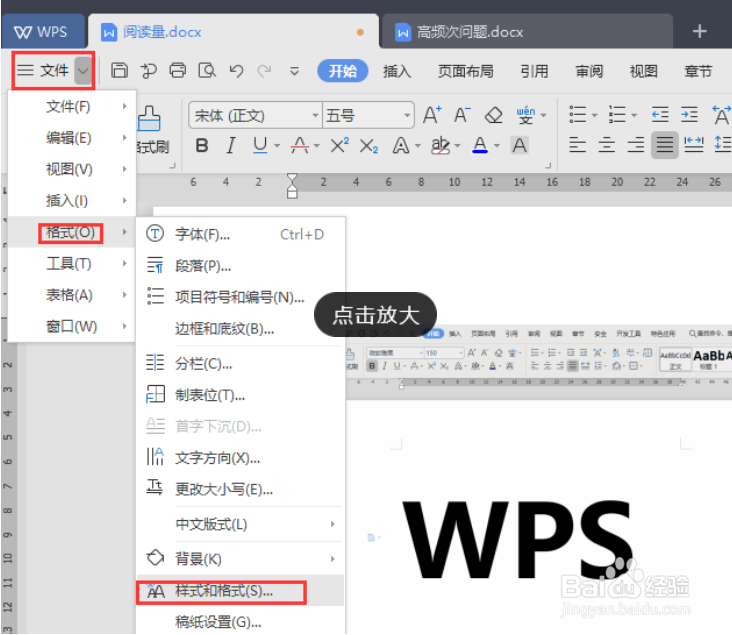Switch to the 审阅 ribbon tab
The height and width of the screenshot is (635, 732).
point(589,71)
